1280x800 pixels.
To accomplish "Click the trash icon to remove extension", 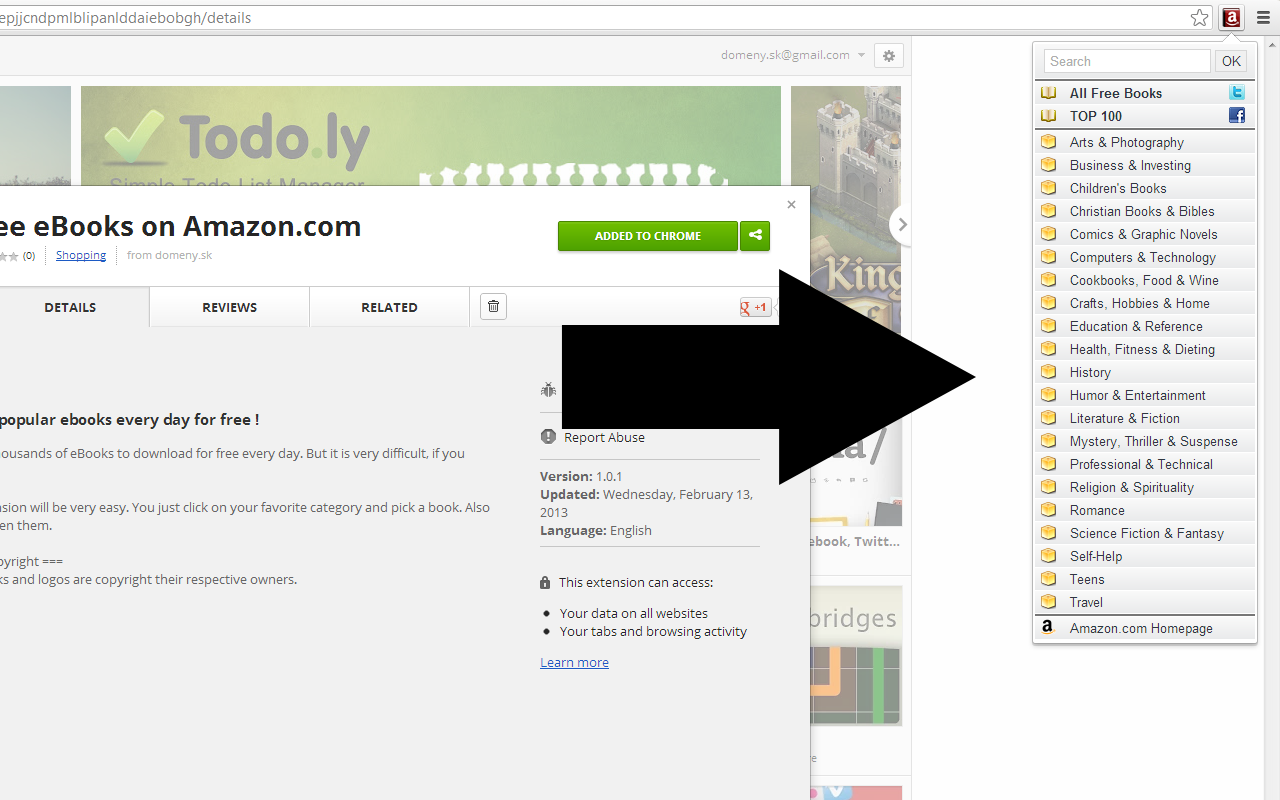I will [x=493, y=307].
